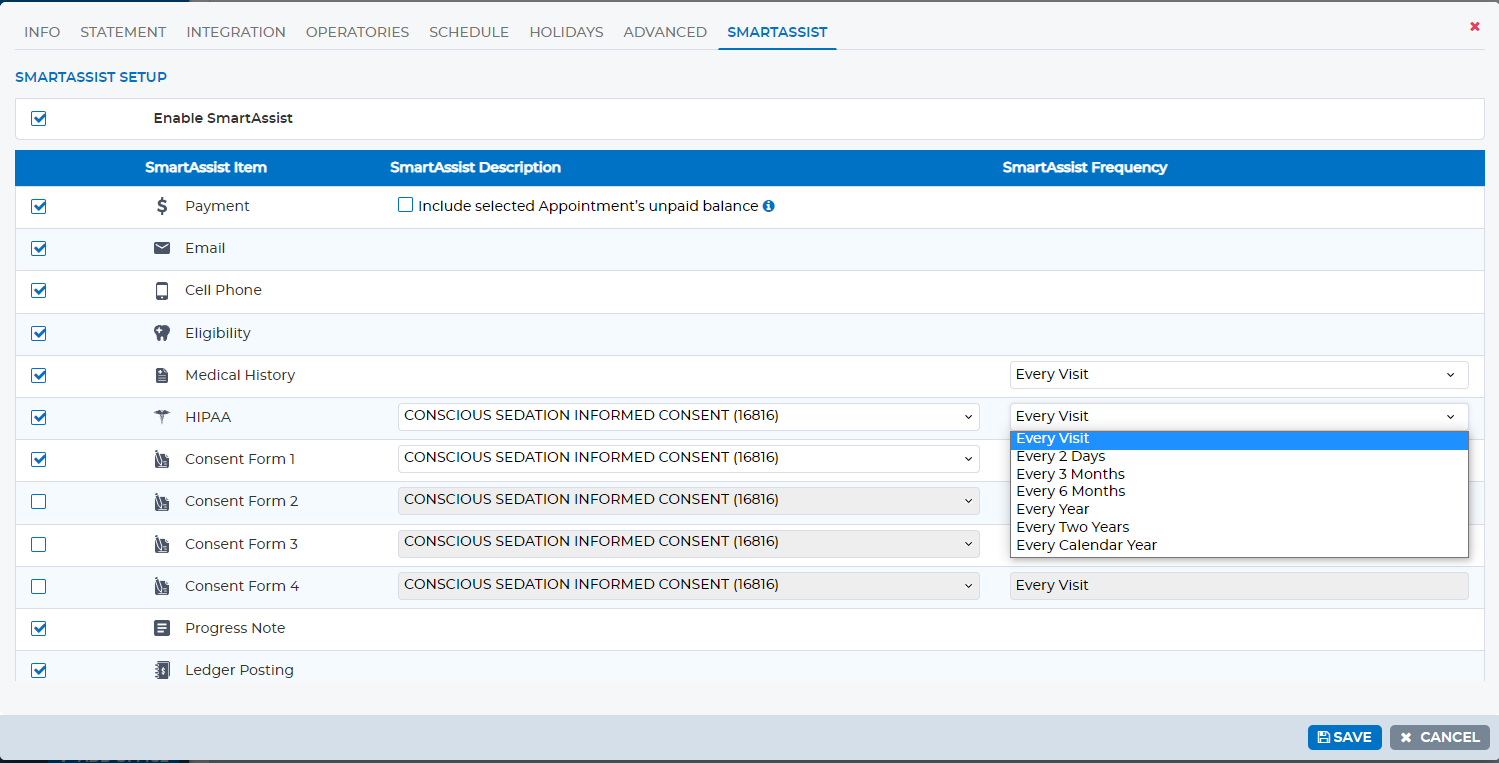Click the Ledger Posting notebook icon
1499x763 pixels.
162,671
